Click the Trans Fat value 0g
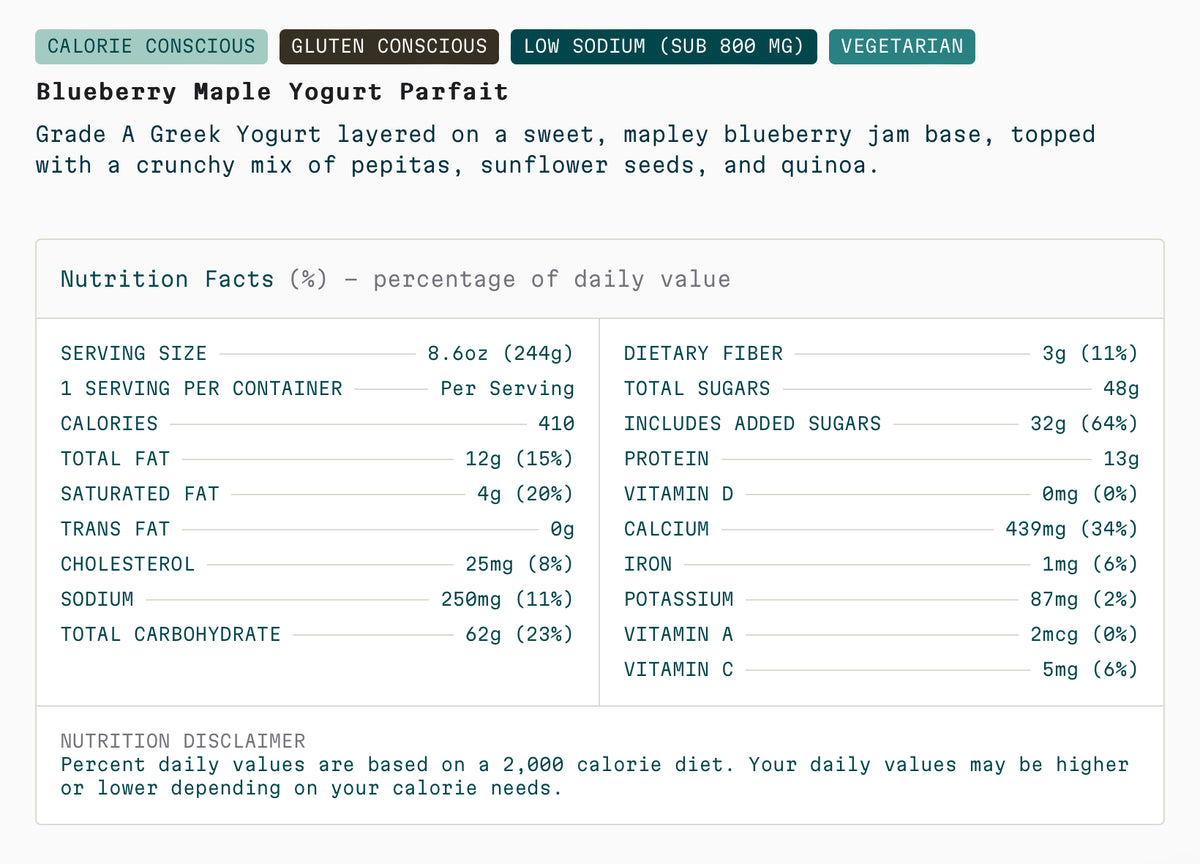Screen dimensions: 1200x864 563,528
